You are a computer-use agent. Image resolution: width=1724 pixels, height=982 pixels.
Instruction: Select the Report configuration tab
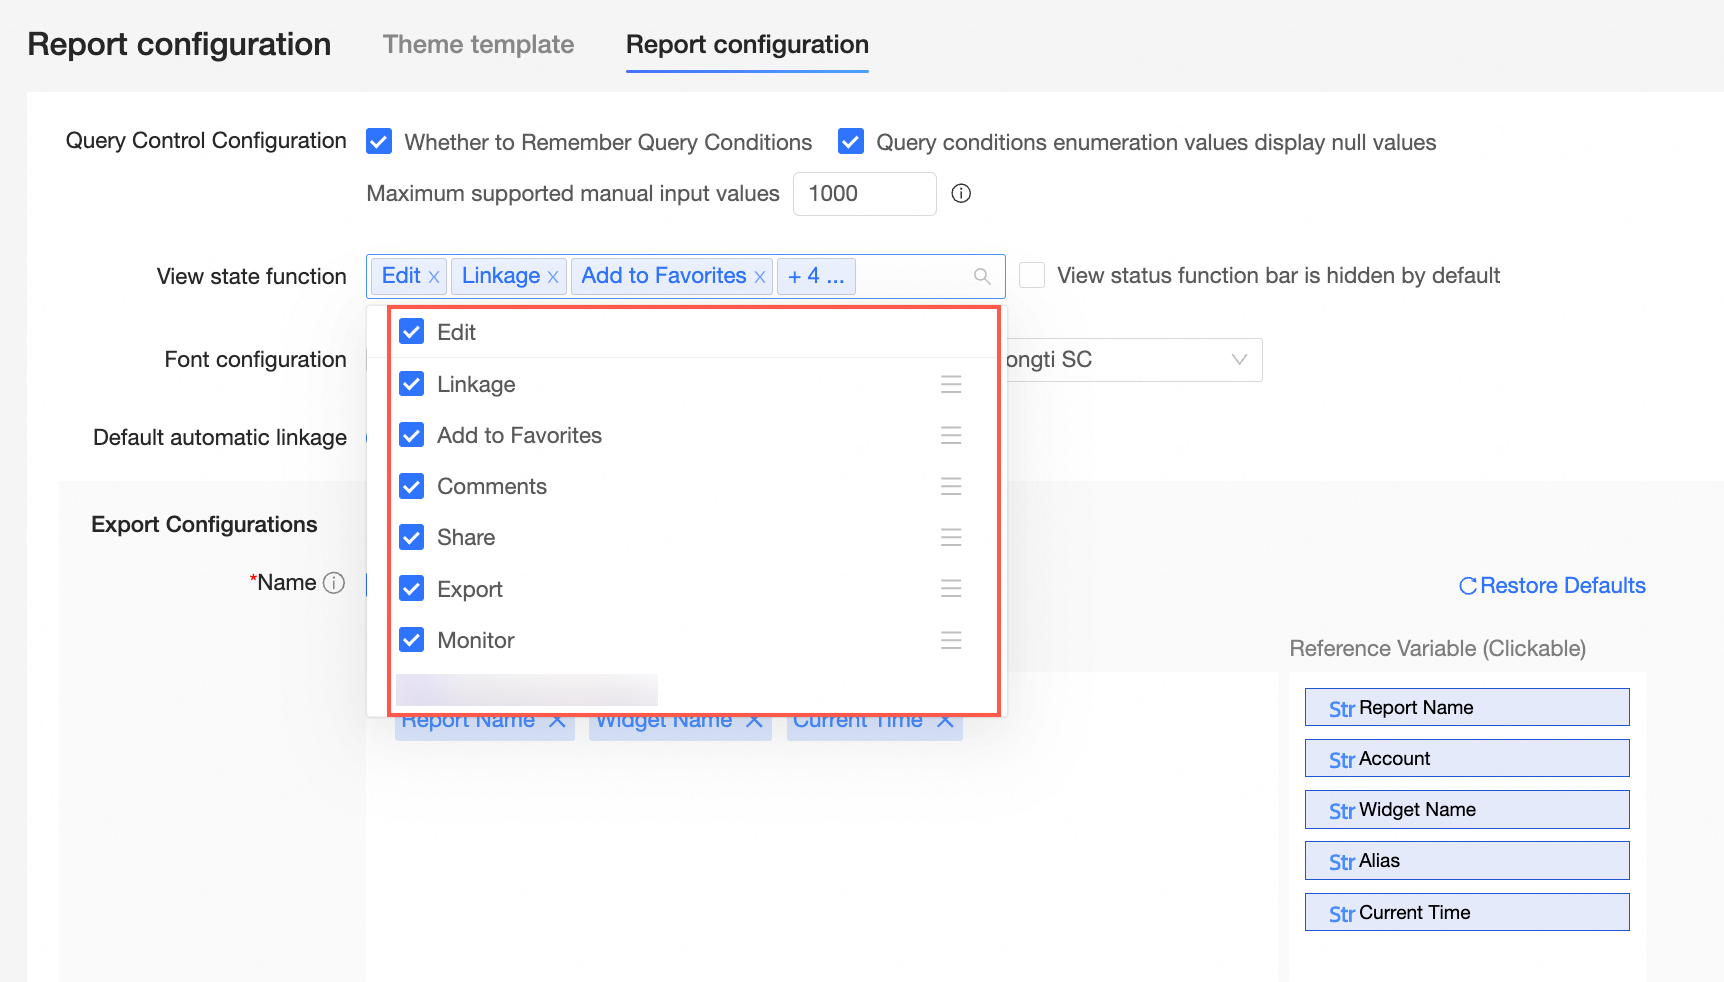[x=747, y=45]
